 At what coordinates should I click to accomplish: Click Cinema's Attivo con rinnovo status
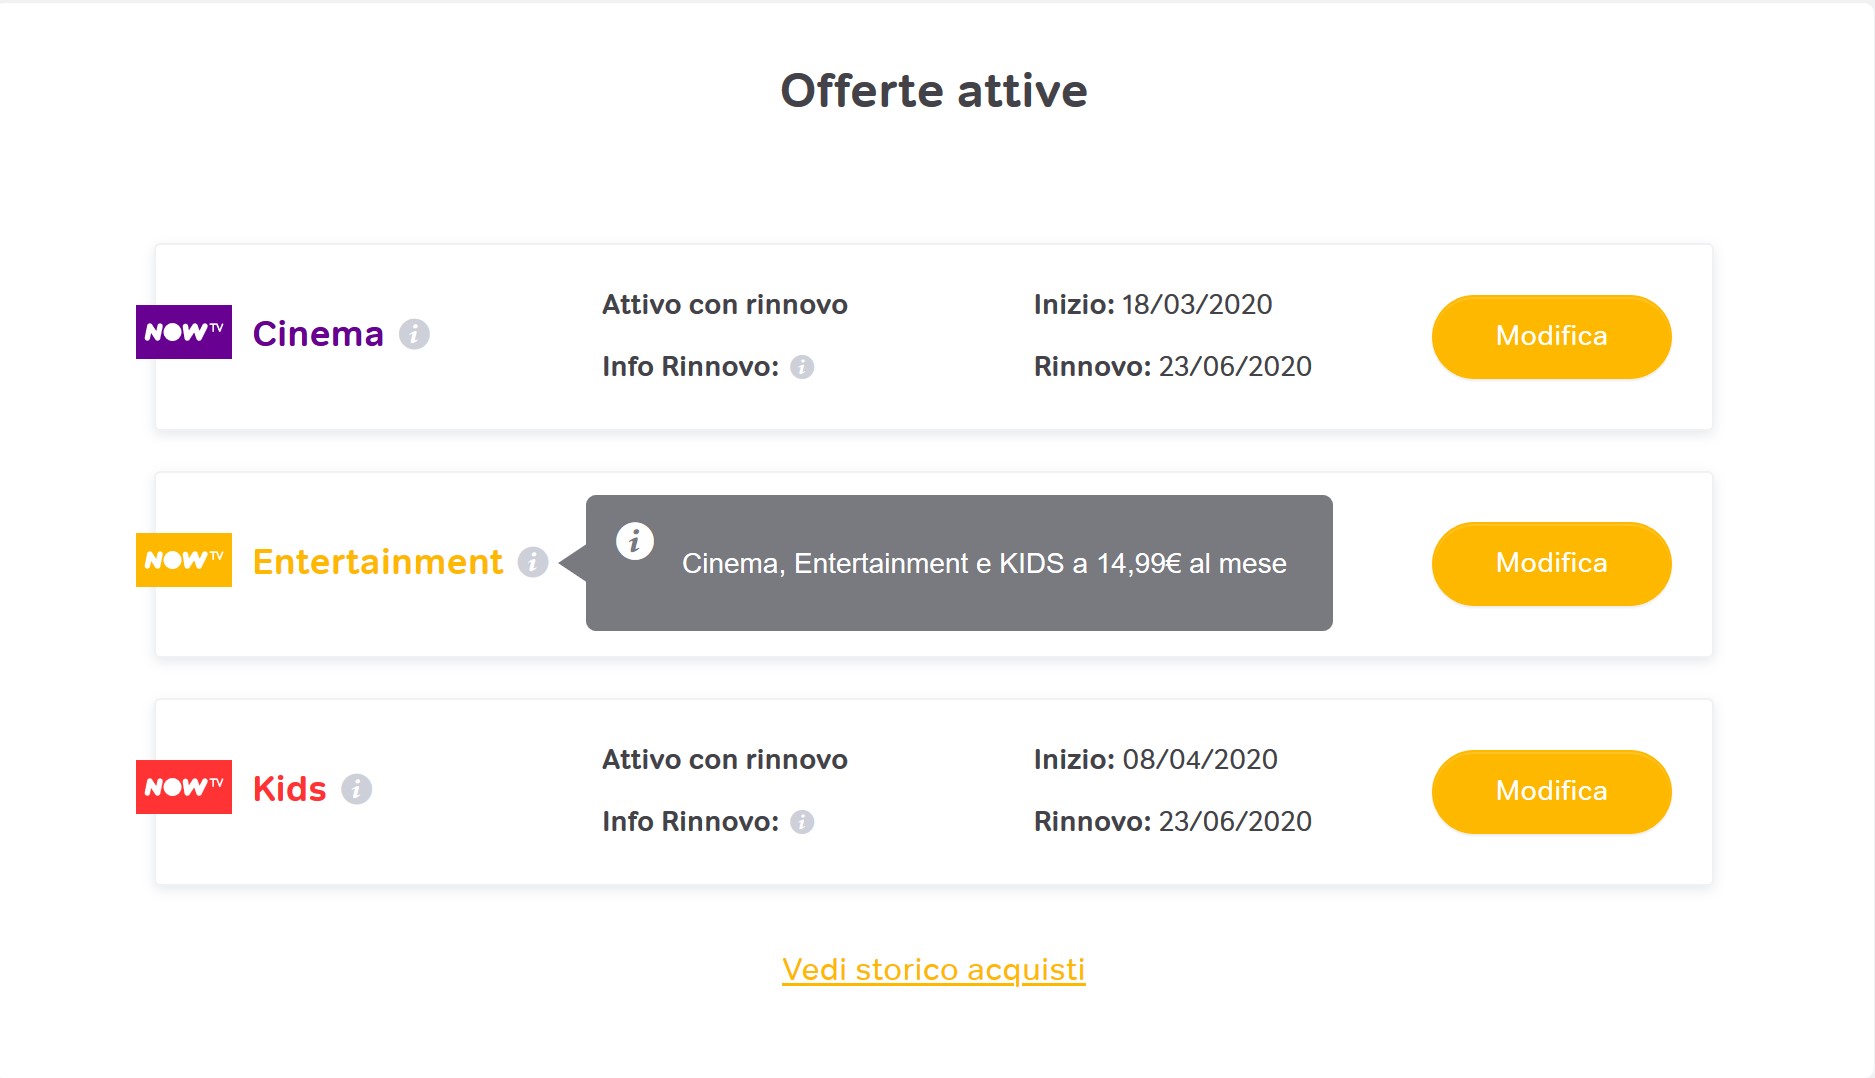click(725, 305)
